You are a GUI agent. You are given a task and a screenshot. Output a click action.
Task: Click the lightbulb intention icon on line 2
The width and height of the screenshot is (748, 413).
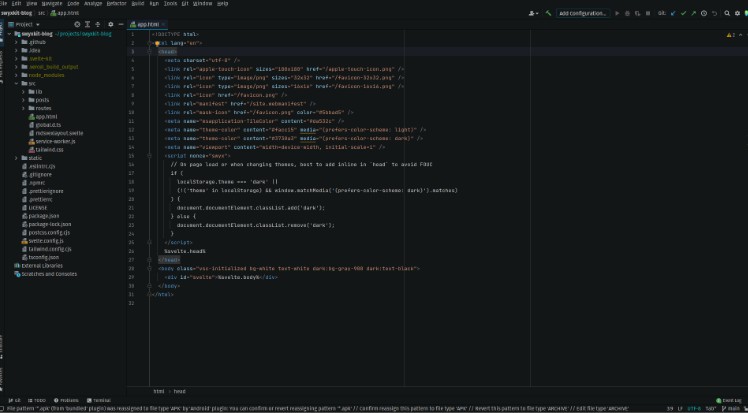click(157, 43)
